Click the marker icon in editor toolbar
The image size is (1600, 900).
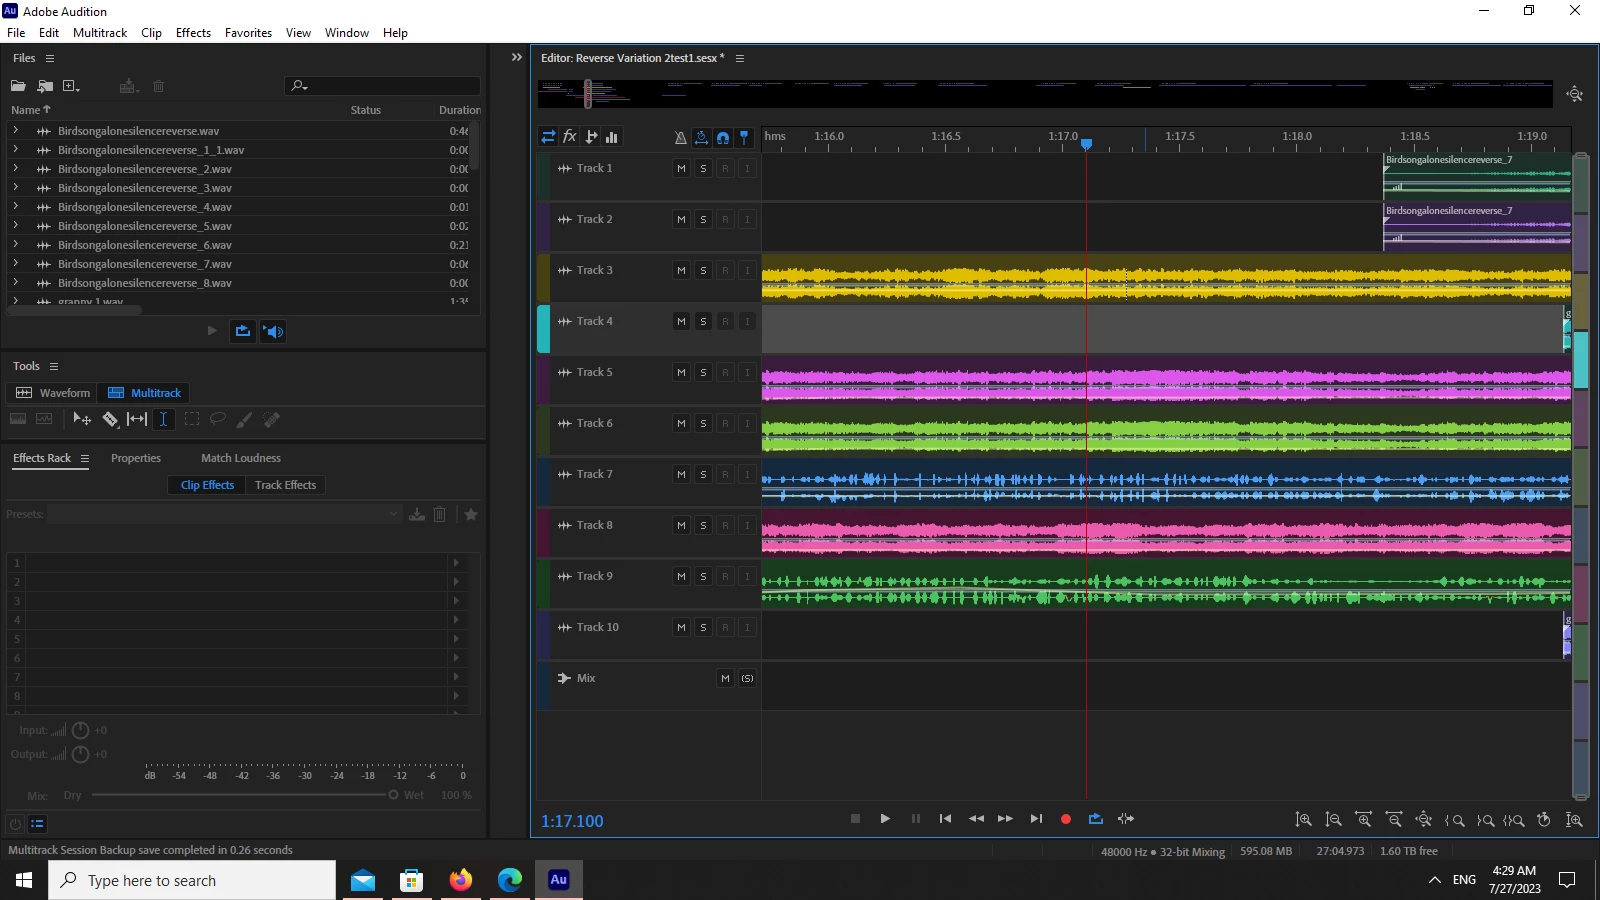[x=744, y=137]
